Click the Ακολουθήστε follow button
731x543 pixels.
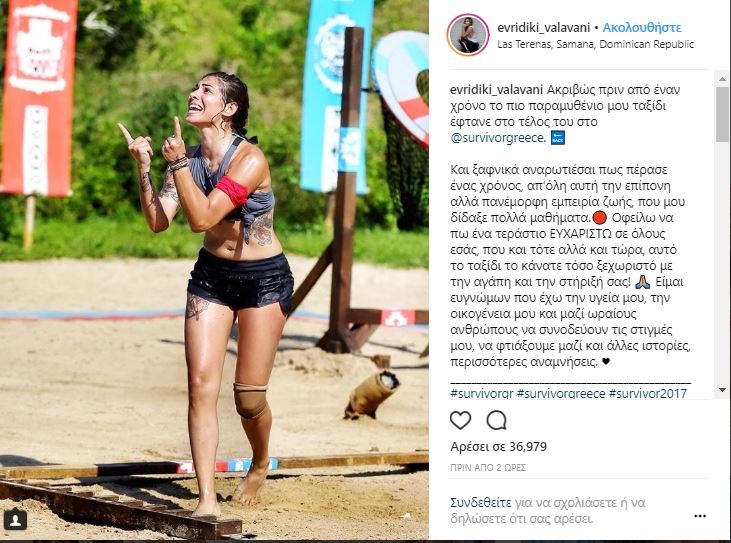click(x=641, y=27)
